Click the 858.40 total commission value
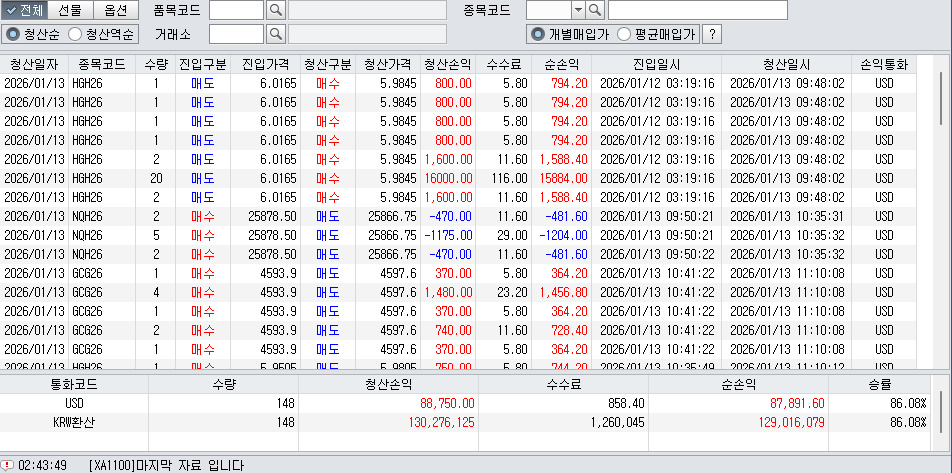 click(625, 404)
